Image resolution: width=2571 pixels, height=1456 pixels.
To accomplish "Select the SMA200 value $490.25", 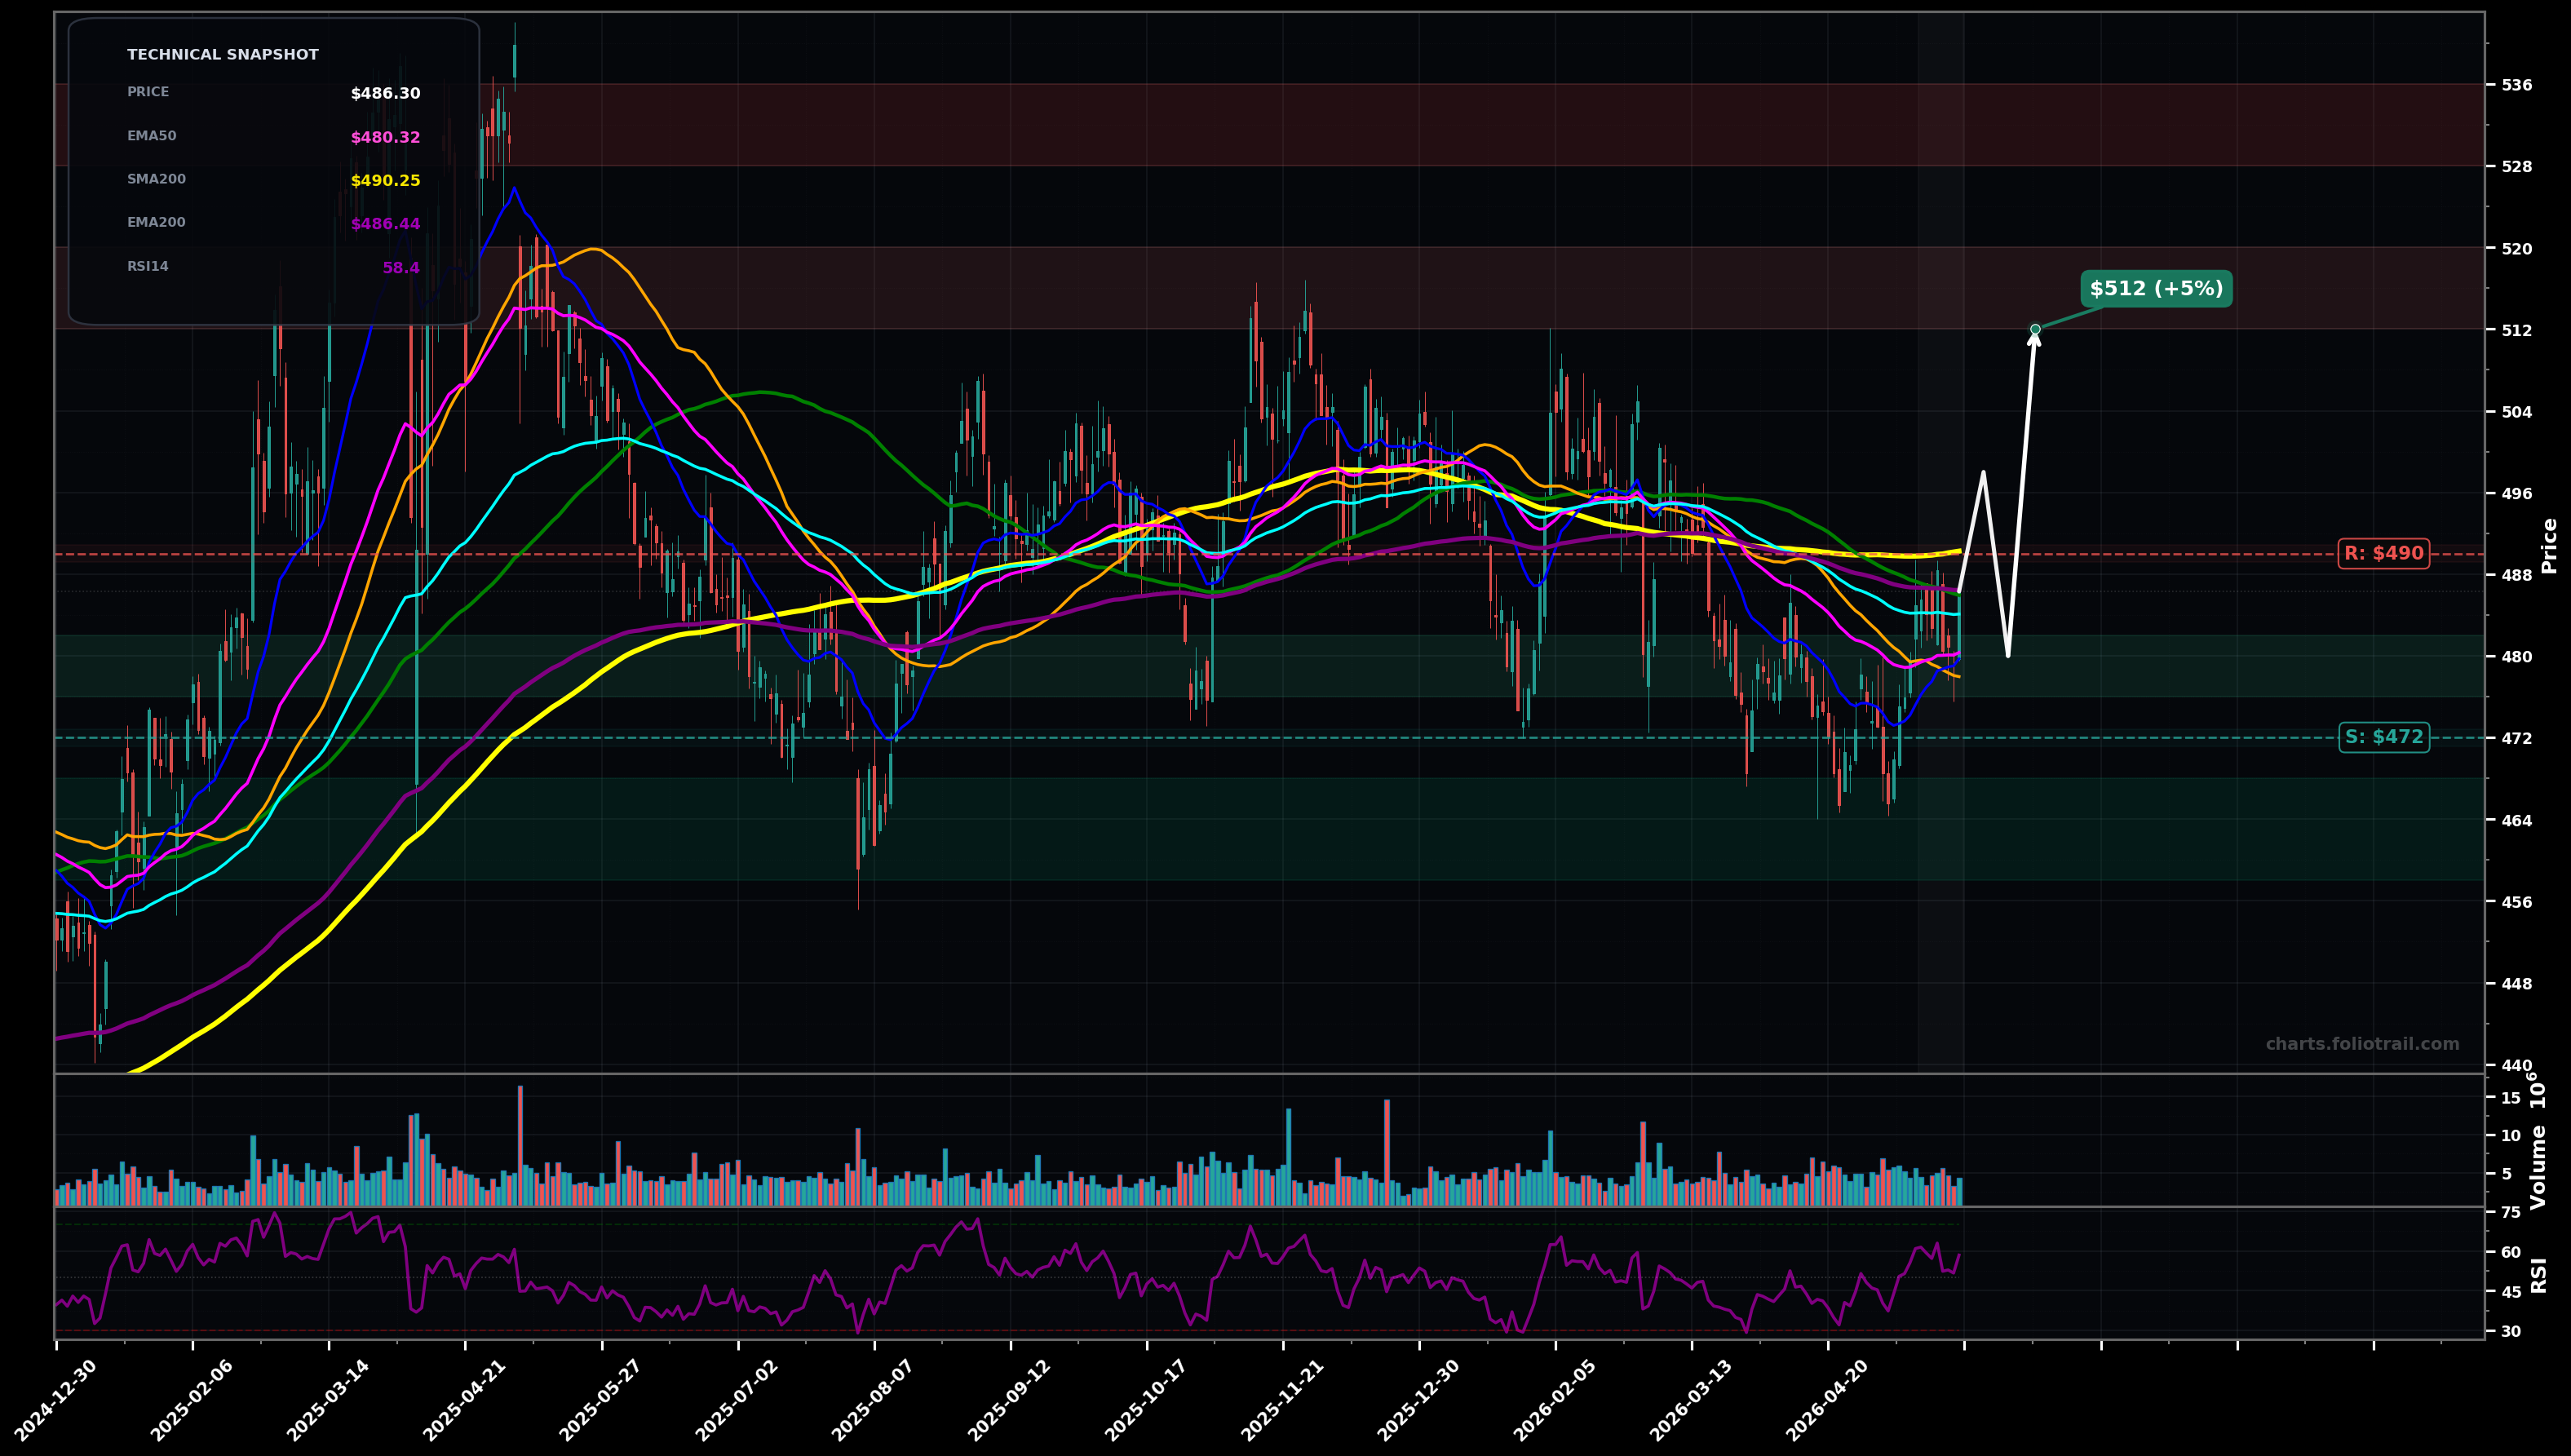I will (385, 181).
